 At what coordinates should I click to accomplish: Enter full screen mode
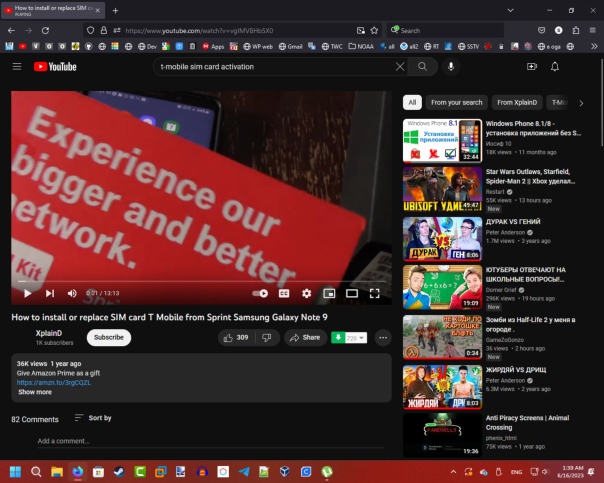coord(375,293)
